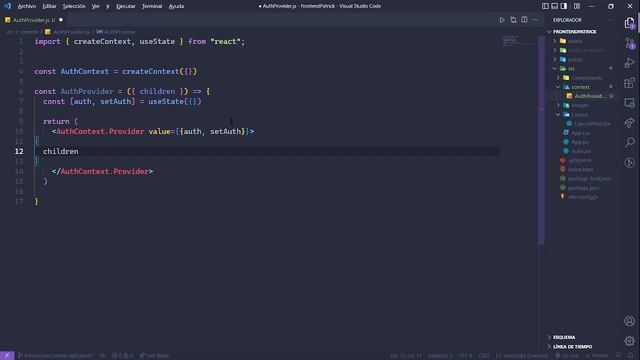Screen dimensions: 640x360
Task: Open App.jsx in the Explorer
Action: pos(576,142)
